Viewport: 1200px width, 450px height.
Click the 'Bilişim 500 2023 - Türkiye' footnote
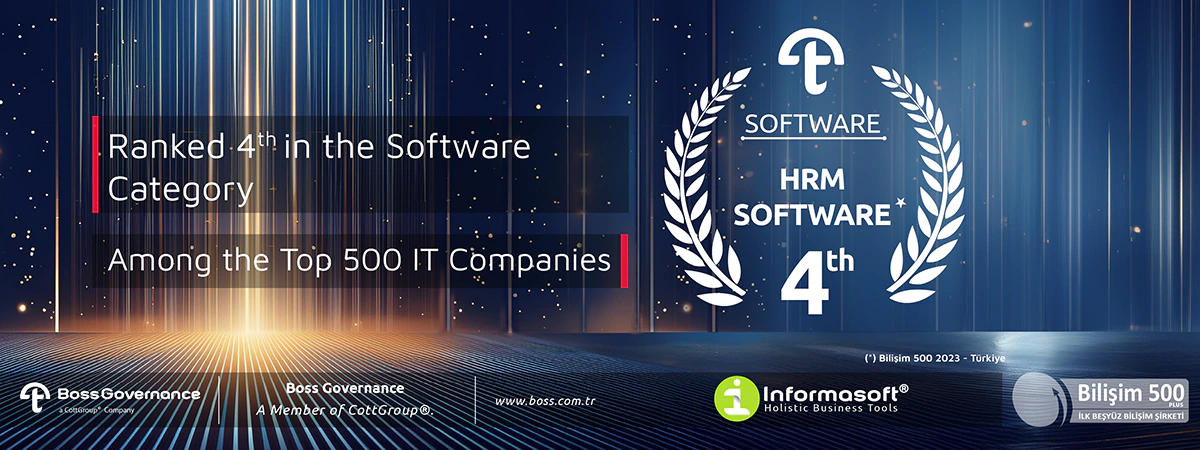pos(933,357)
